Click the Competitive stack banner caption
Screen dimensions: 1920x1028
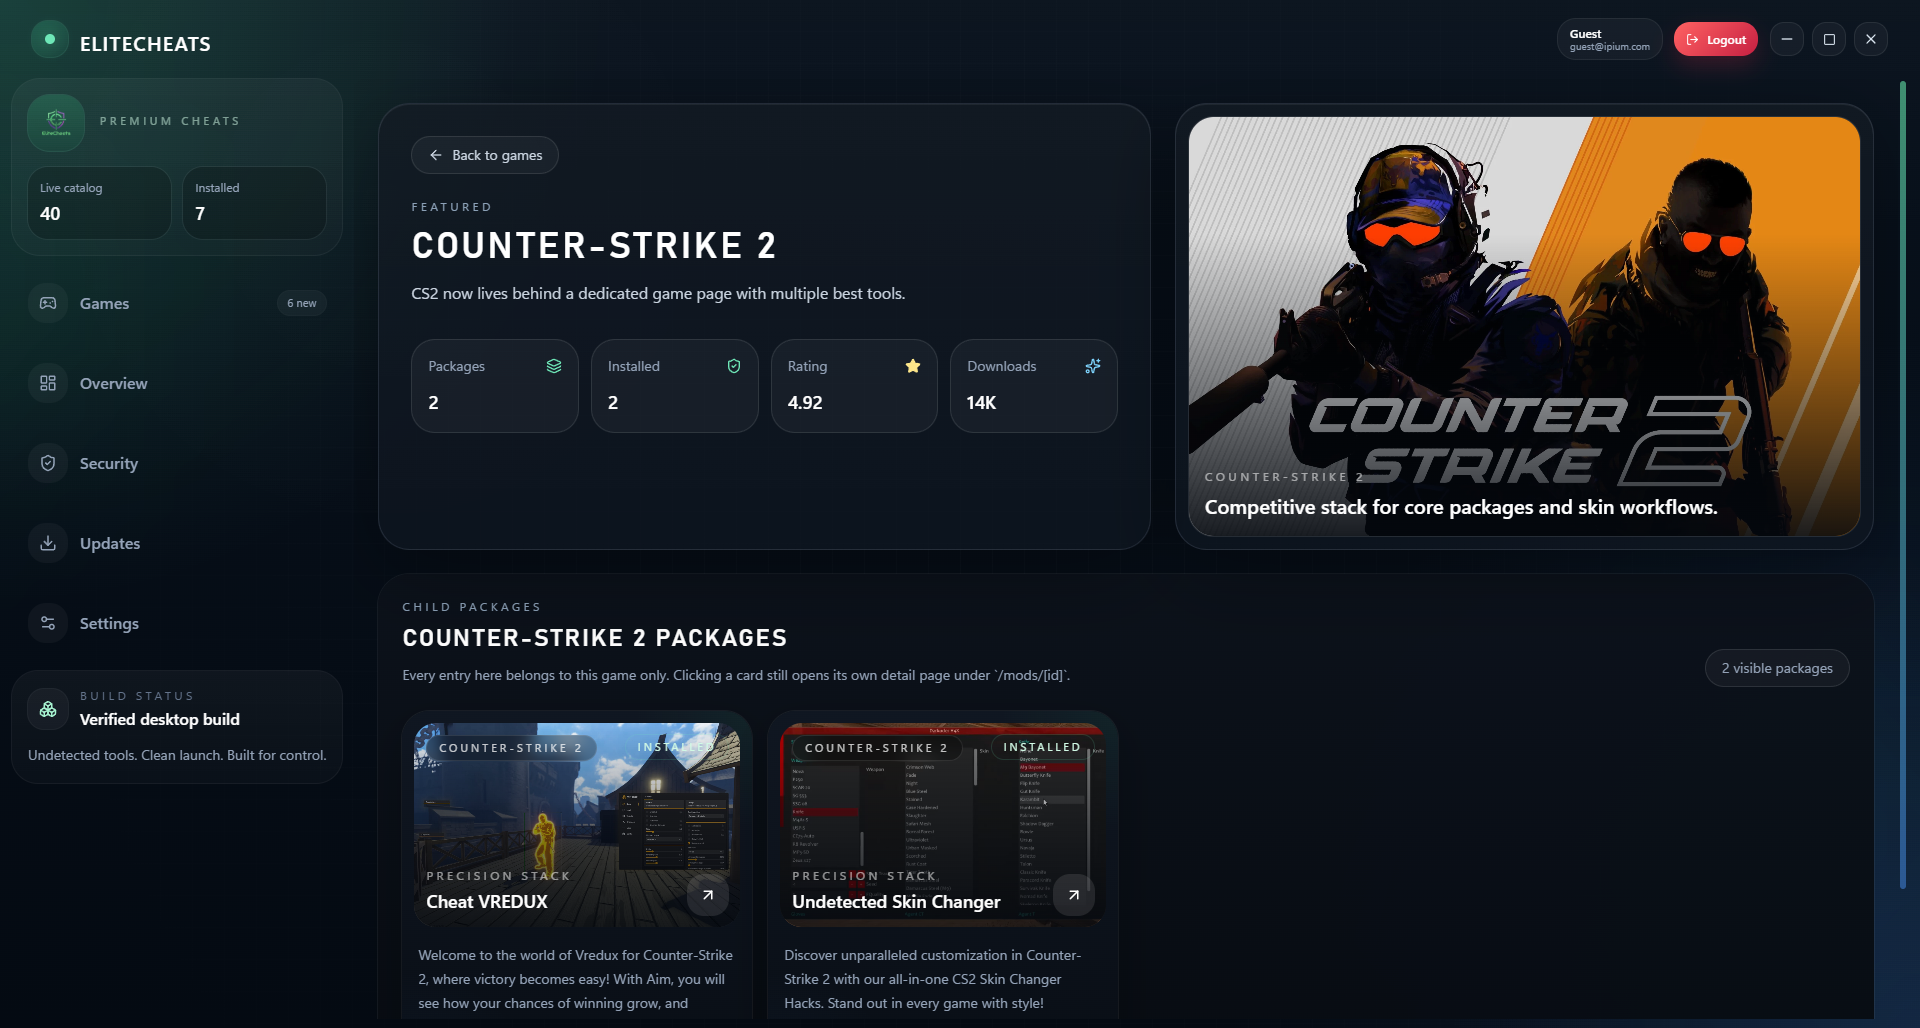(1461, 507)
